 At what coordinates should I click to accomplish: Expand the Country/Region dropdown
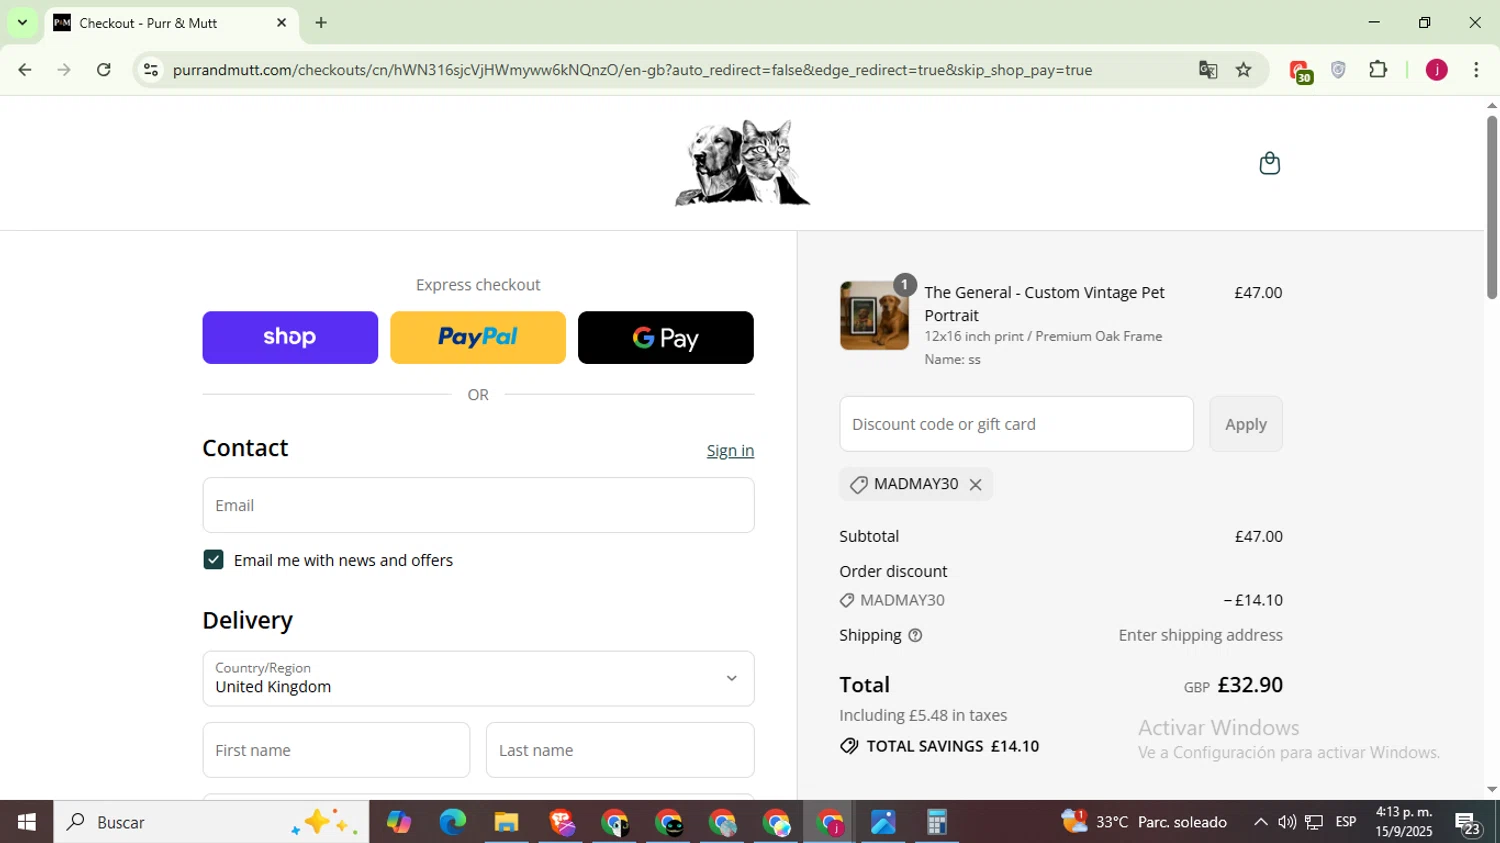(x=478, y=679)
